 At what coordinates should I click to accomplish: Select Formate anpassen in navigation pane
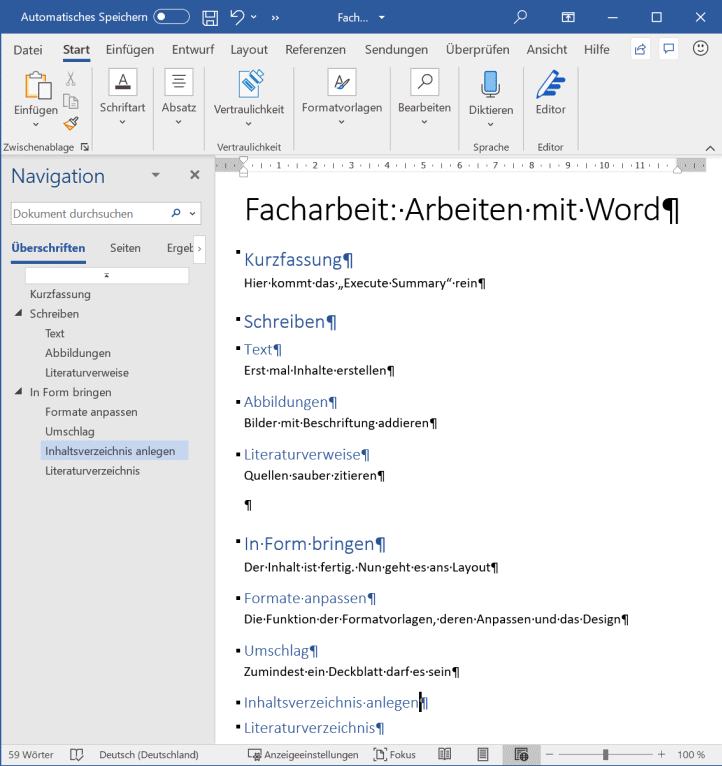pos(91,412)
